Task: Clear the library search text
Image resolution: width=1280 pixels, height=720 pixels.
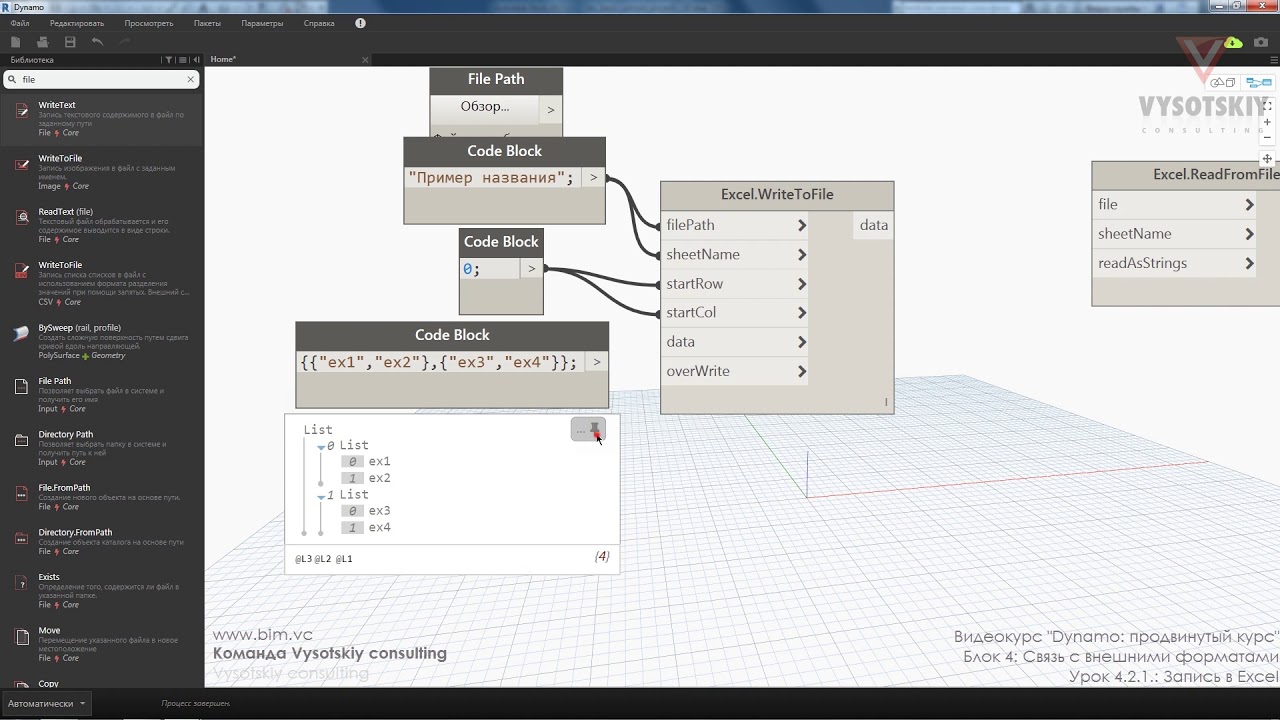Action: [191, 79]
